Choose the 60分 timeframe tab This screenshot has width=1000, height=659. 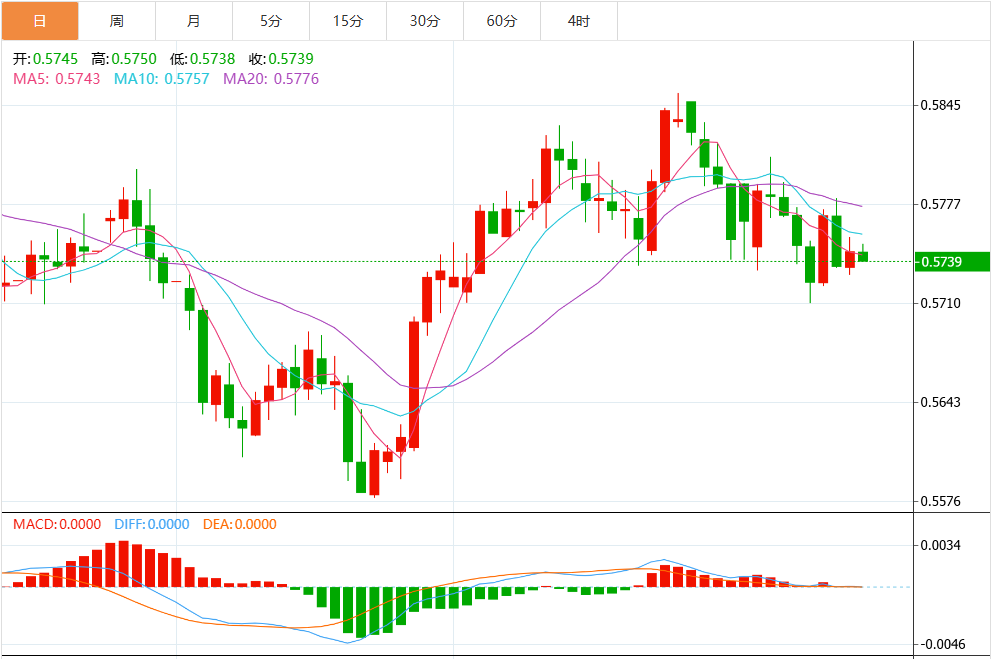click(x=501, y=20)
